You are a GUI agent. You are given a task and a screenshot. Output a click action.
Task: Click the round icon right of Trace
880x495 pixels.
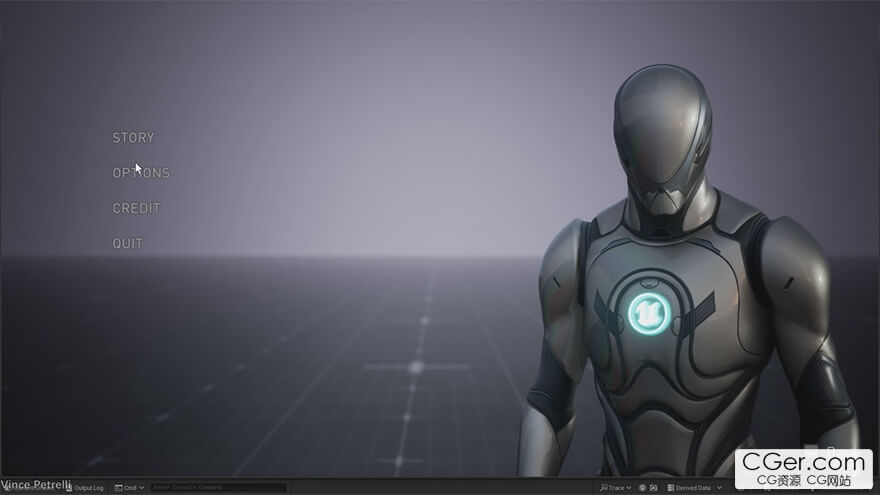coord(643,488)
